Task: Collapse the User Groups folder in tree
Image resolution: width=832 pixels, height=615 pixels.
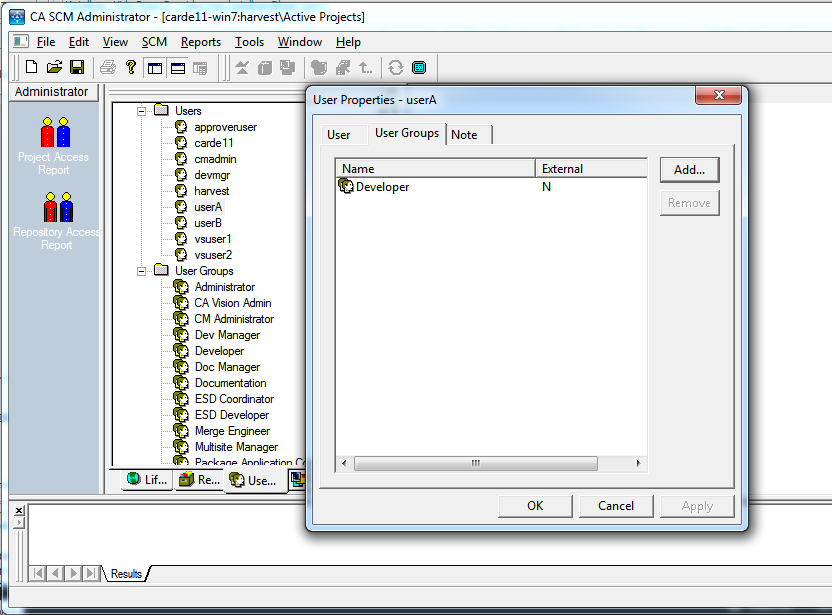Action: pos(141,271)
